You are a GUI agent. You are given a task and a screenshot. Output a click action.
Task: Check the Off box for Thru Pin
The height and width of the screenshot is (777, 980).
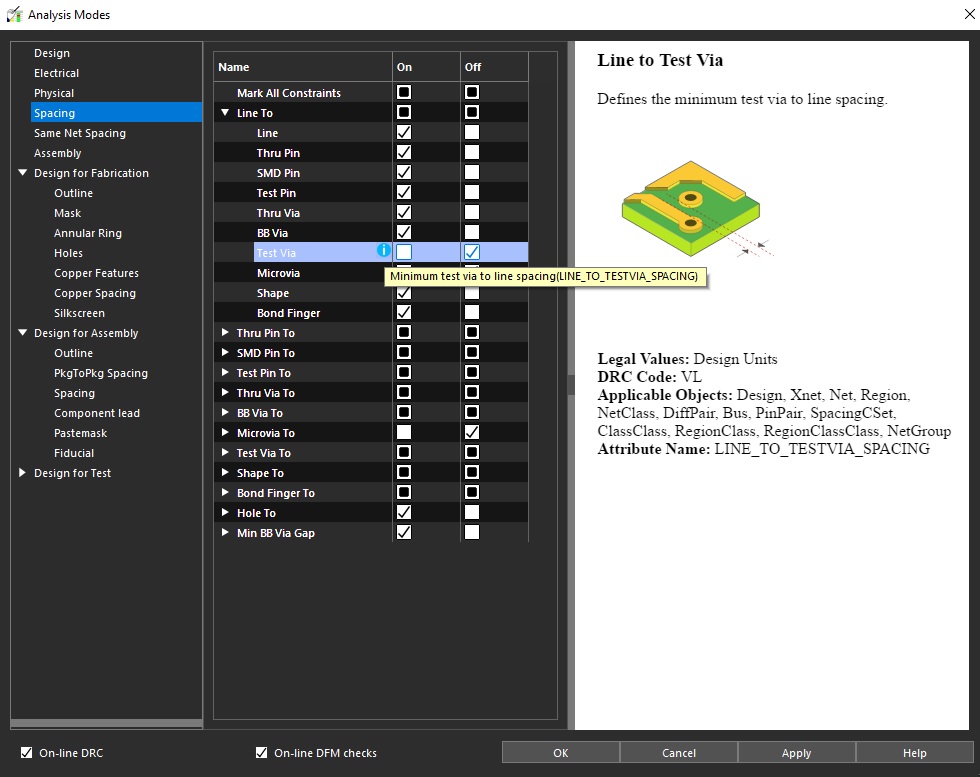(472, 153)
